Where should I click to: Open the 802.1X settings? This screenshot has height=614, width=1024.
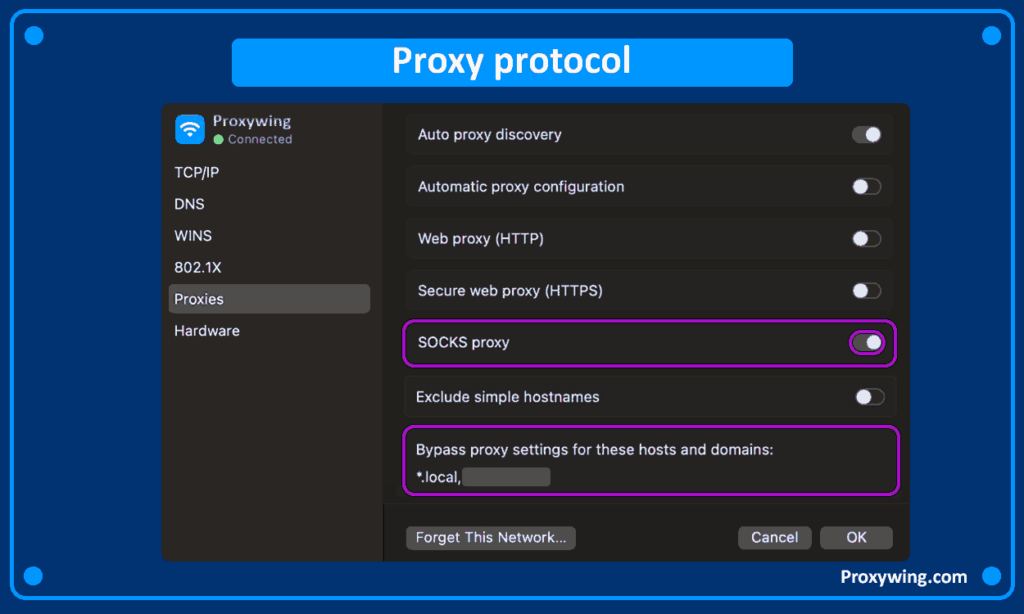[196, 268]
